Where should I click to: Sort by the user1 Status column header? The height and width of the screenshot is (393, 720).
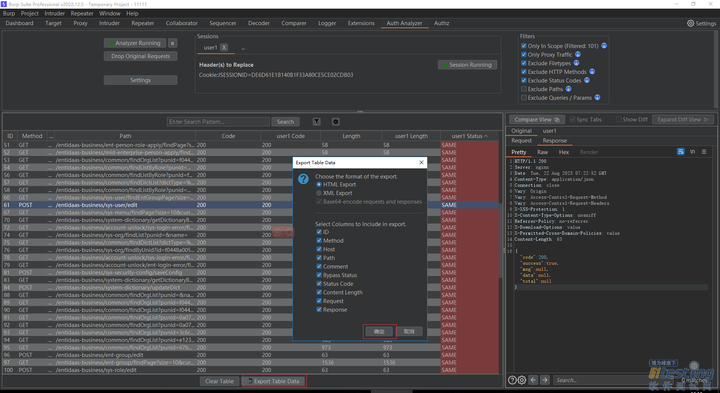pos(469,136)
